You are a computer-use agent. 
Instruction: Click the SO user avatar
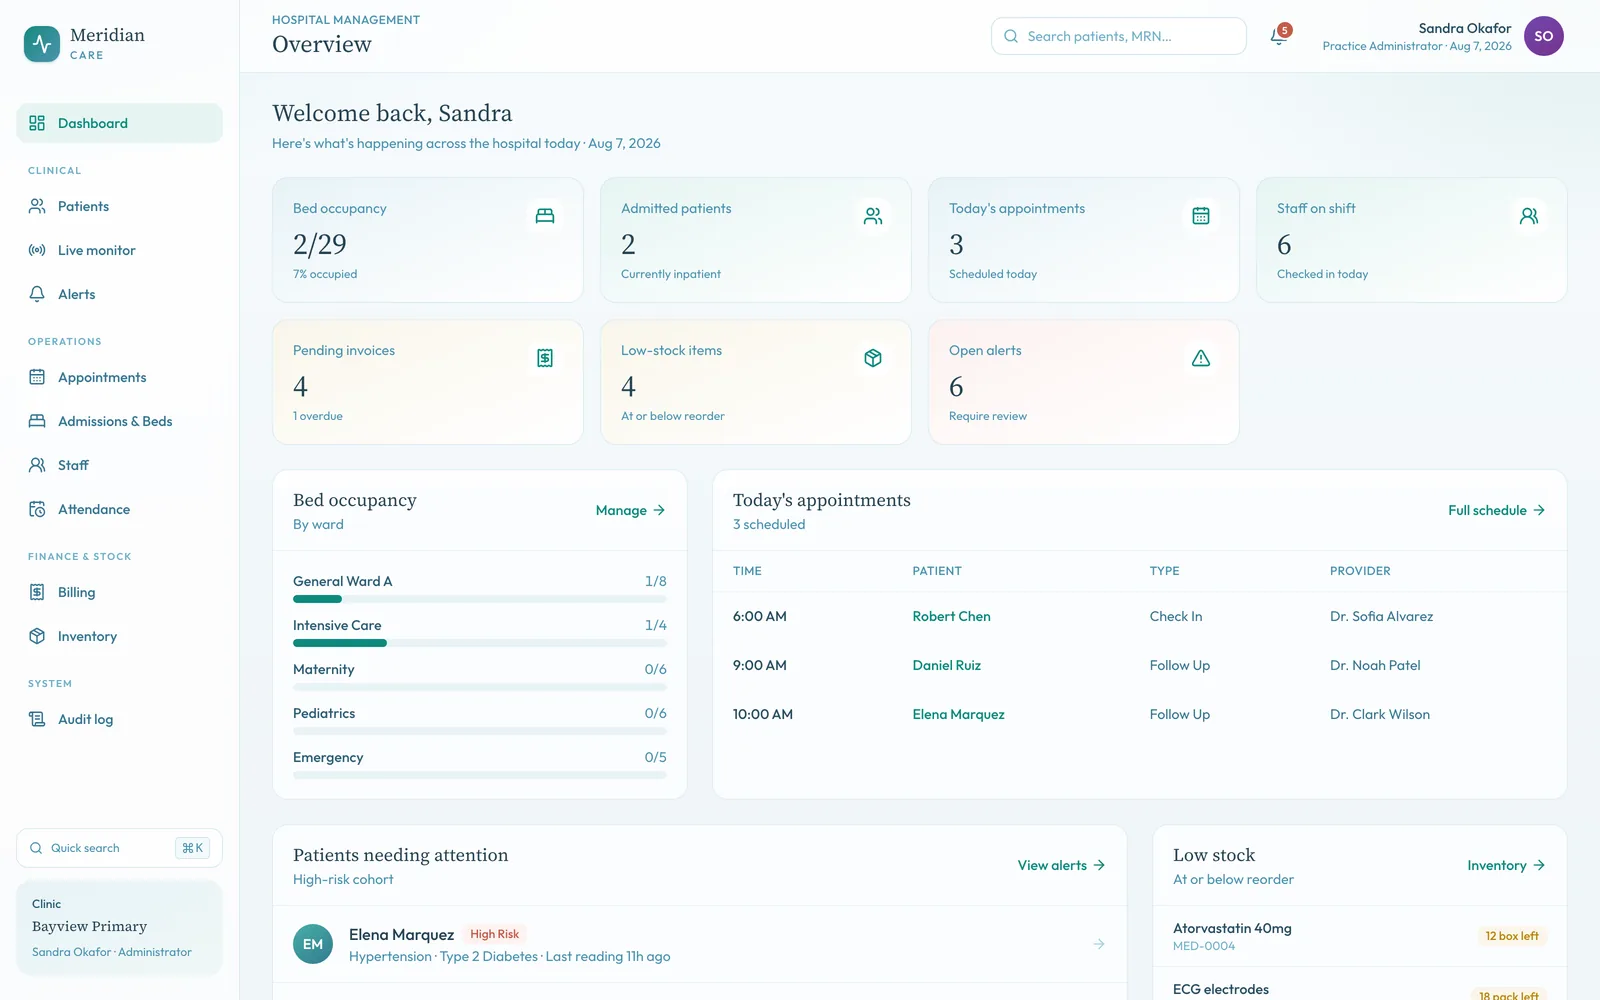click(x=1543, y=36)
